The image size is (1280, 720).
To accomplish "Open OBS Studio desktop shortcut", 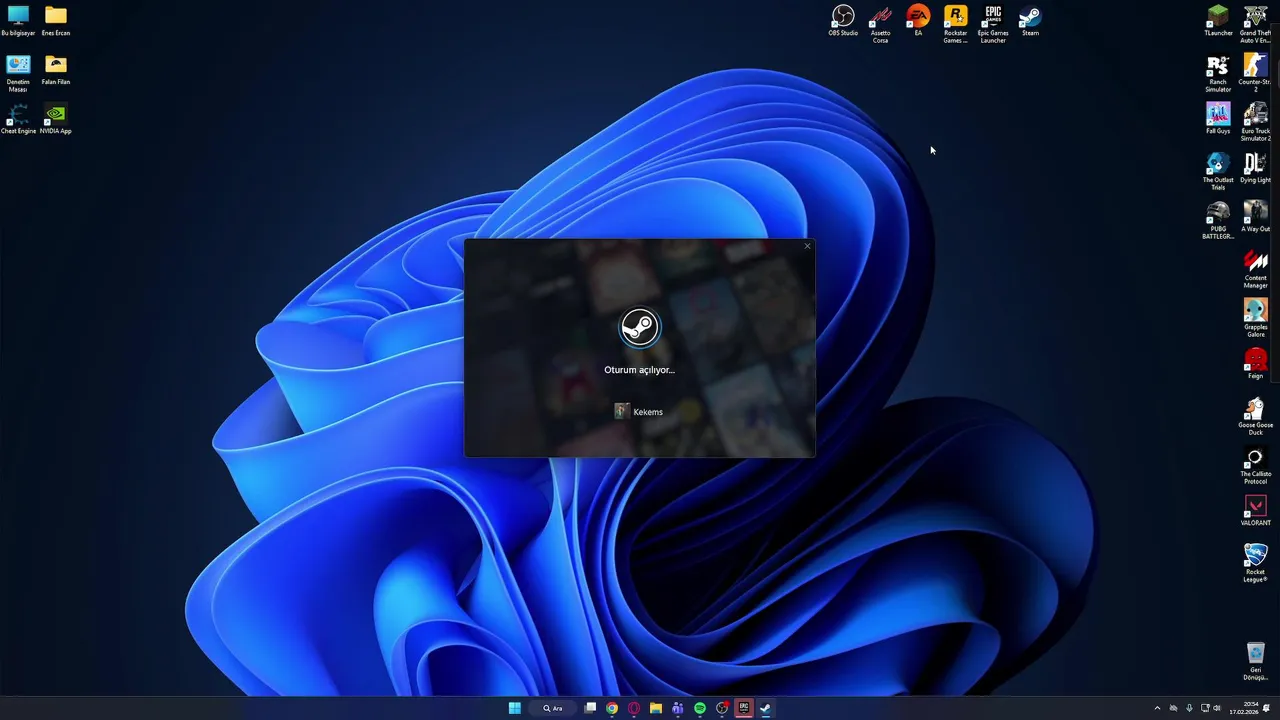I will pos(843,21).
